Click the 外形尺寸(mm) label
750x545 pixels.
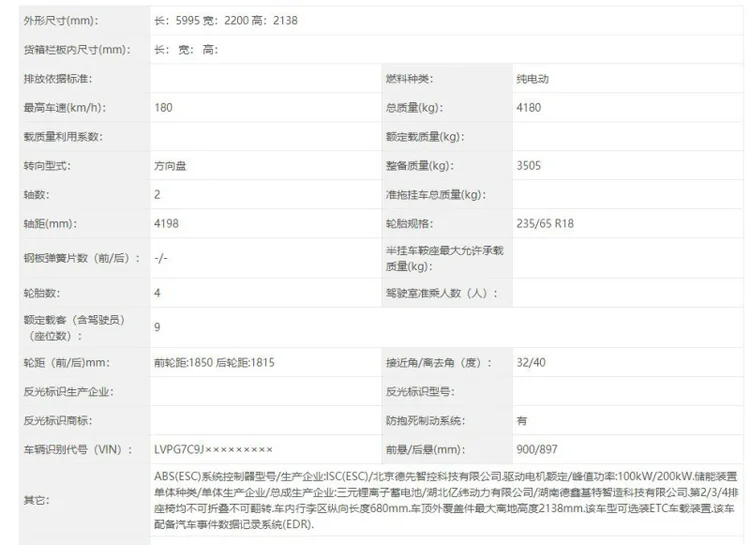[x=61, y=21]
